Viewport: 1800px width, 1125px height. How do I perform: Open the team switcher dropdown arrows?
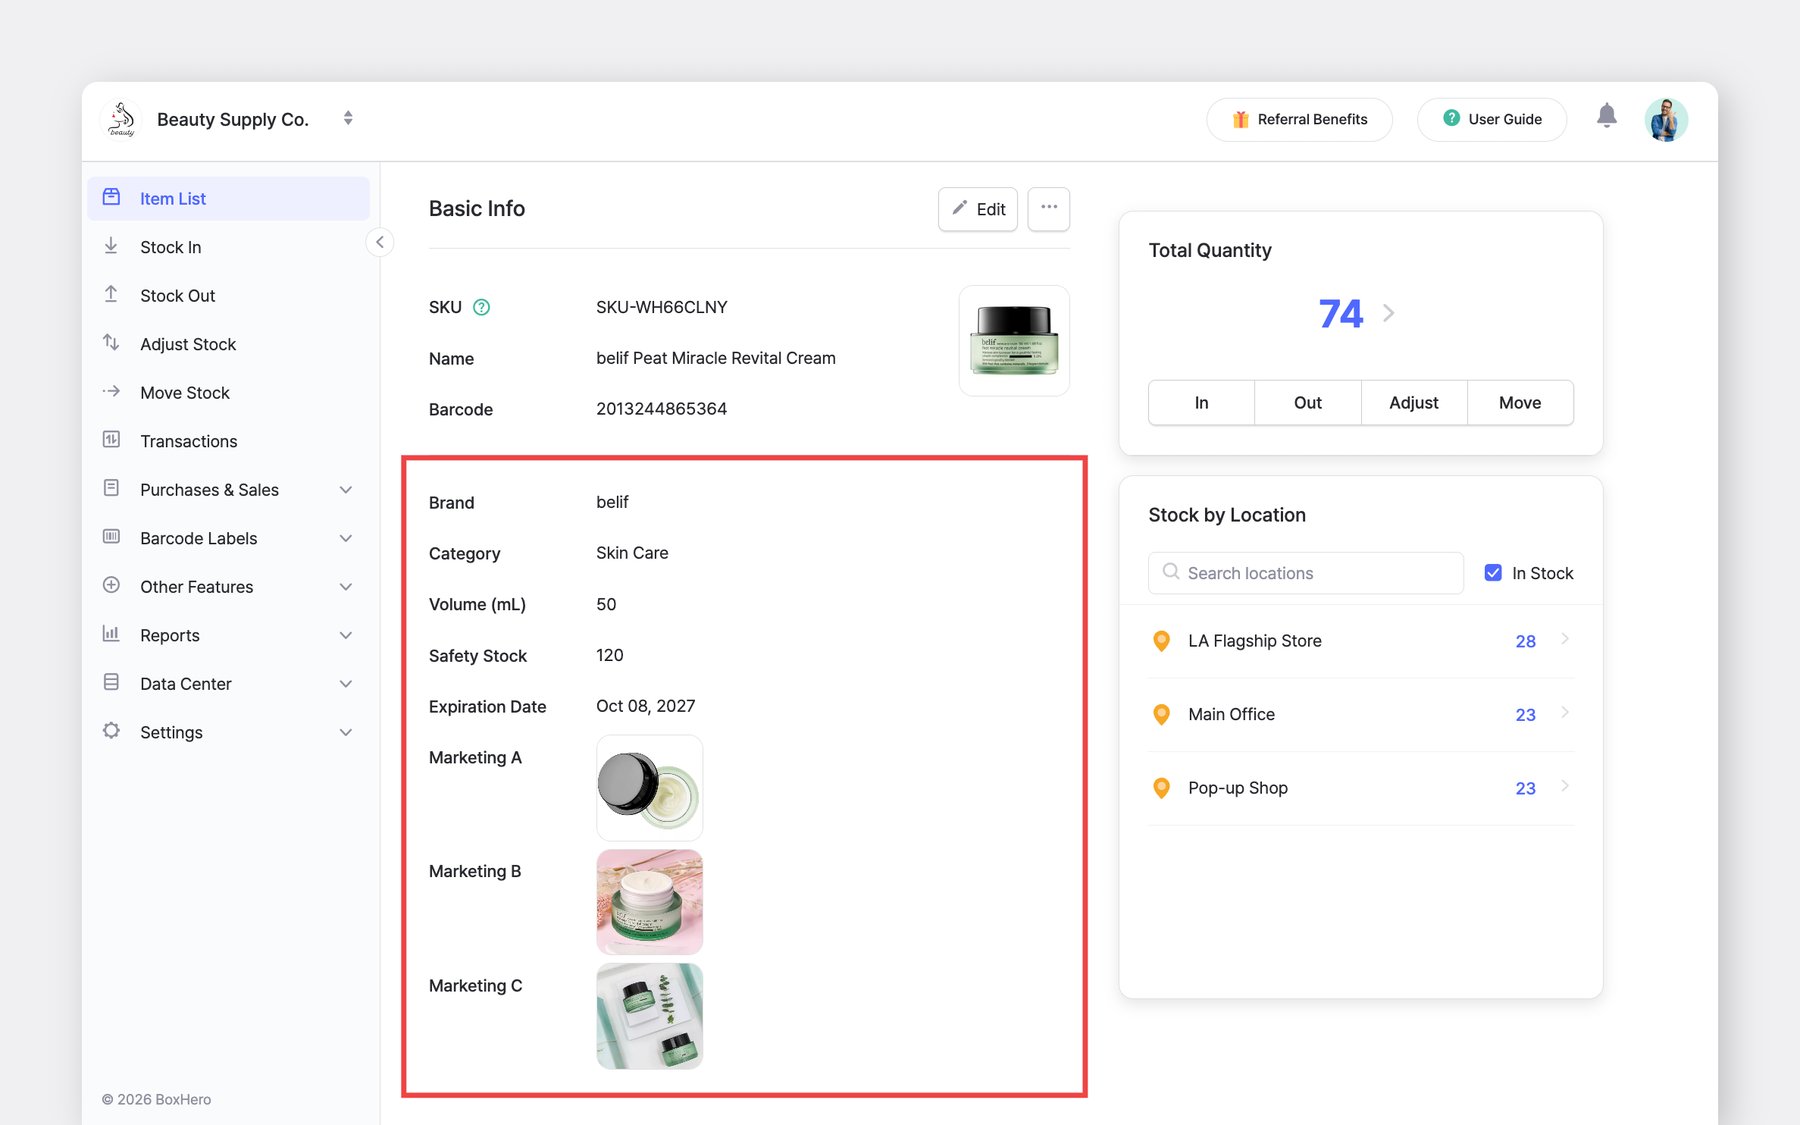tap(348, 118)
